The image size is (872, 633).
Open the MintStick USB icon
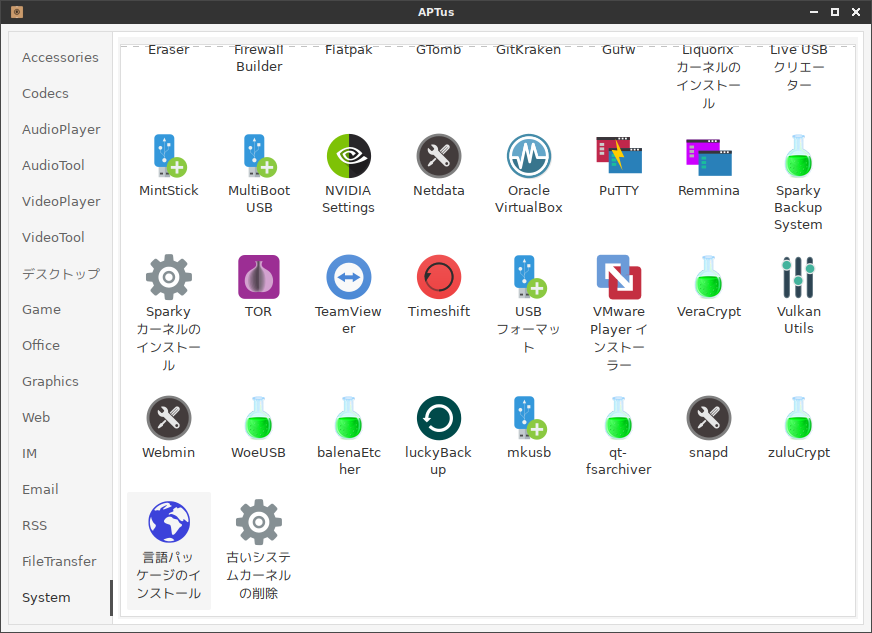click(x=169, y=156)
